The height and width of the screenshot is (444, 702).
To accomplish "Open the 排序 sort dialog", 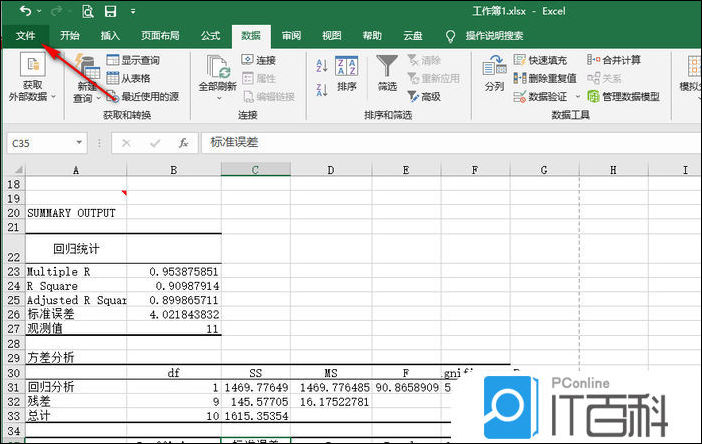I will pyautogui.click(x=347, y=74).
